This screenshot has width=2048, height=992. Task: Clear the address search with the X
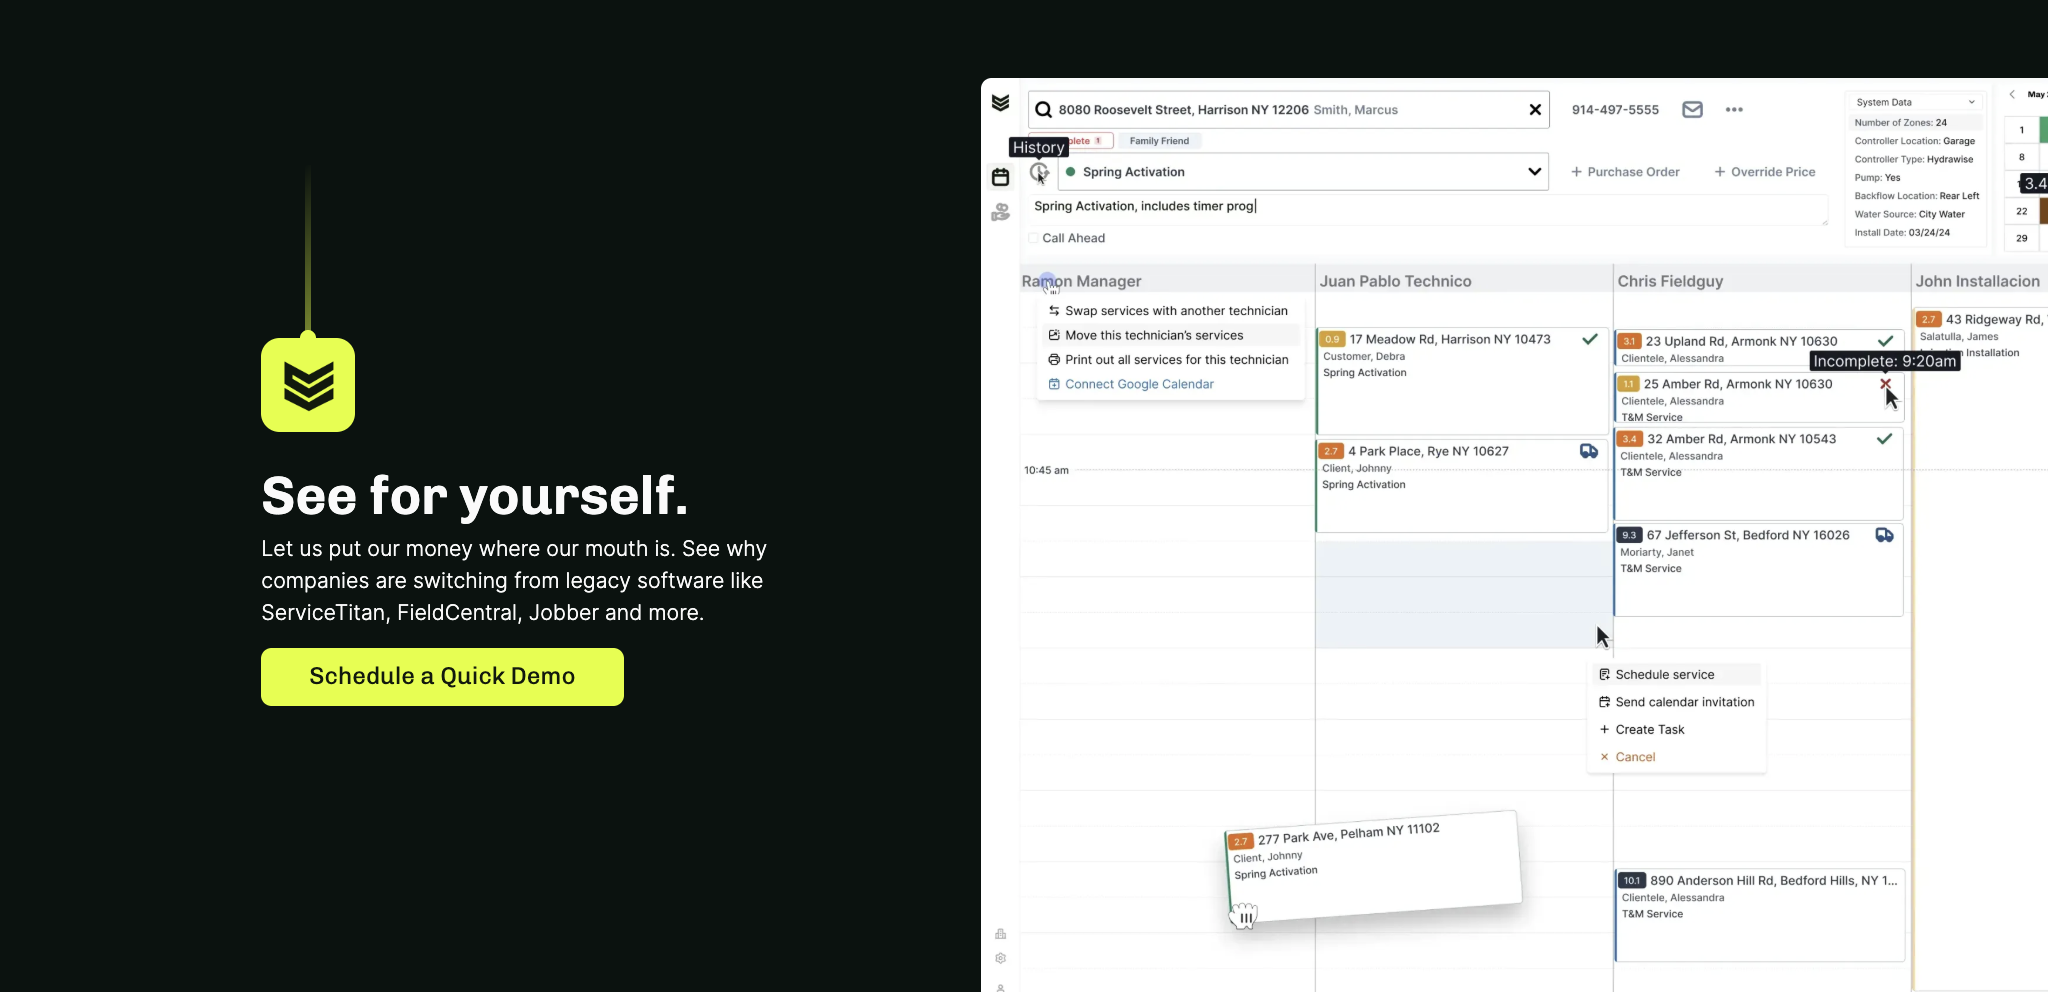tap(1535, 110)
